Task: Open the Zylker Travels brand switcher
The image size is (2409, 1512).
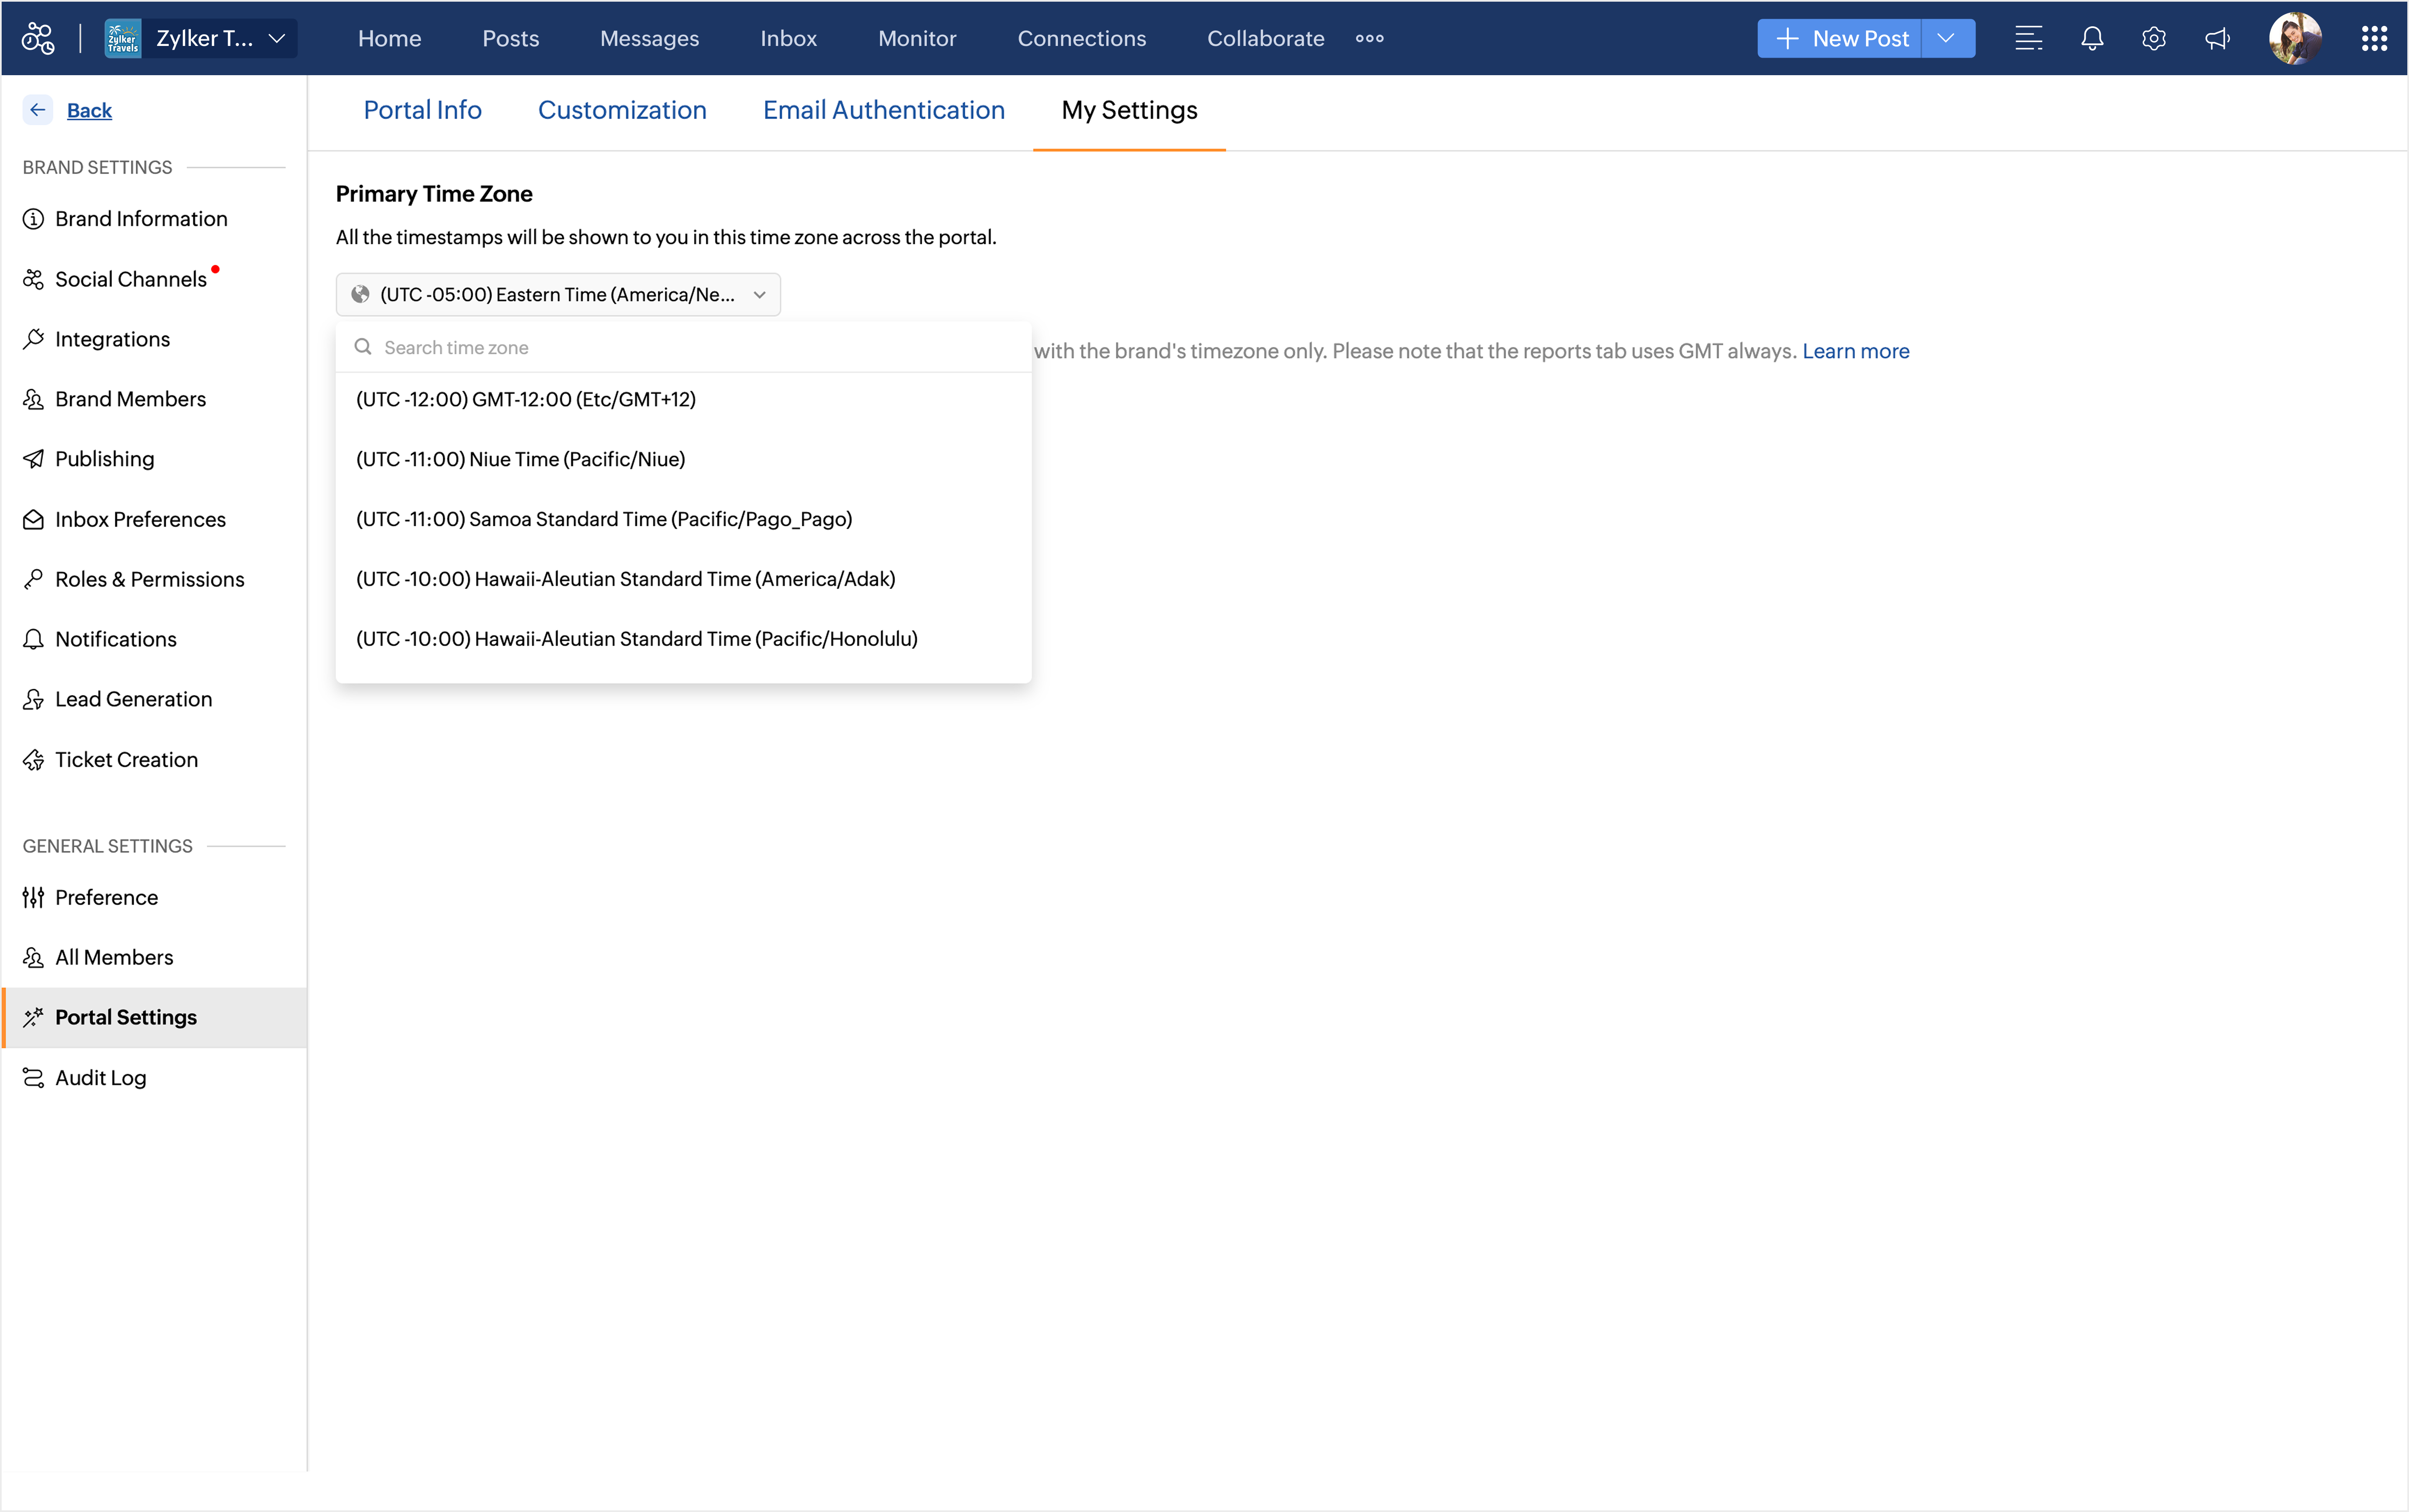Action: point(201,38)
